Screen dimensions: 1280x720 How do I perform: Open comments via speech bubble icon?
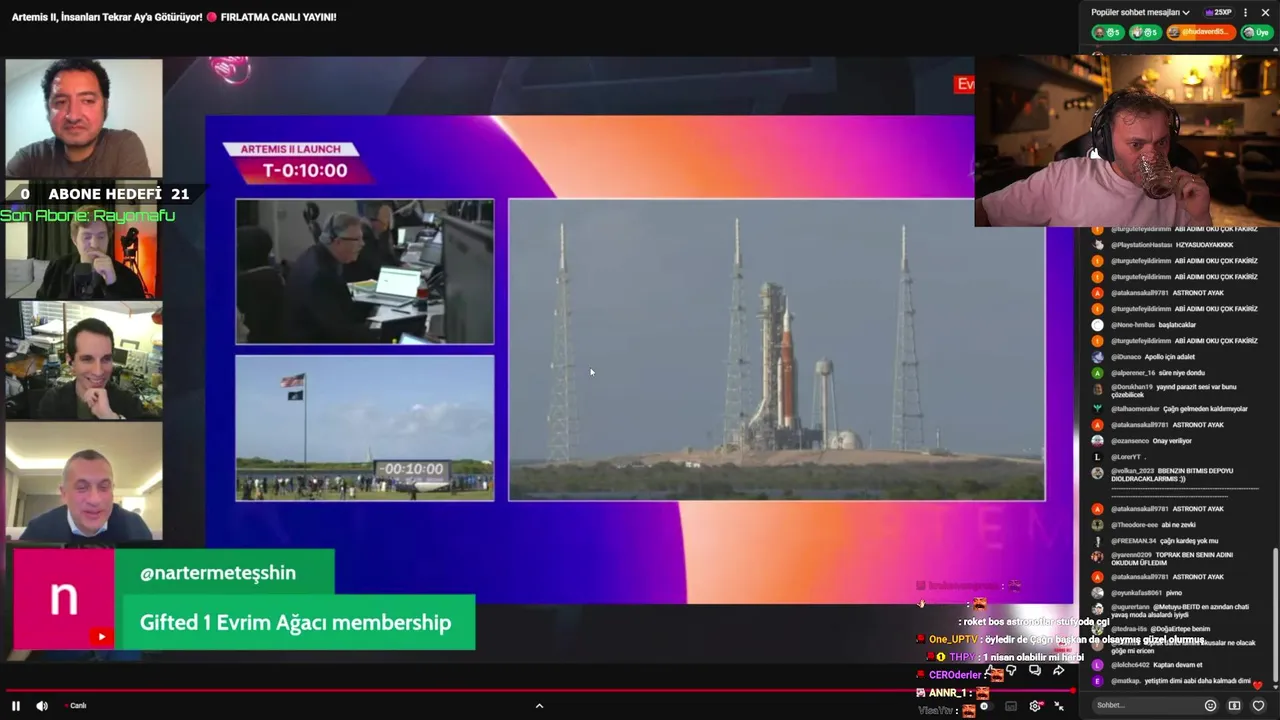(x=1035, y=671)
